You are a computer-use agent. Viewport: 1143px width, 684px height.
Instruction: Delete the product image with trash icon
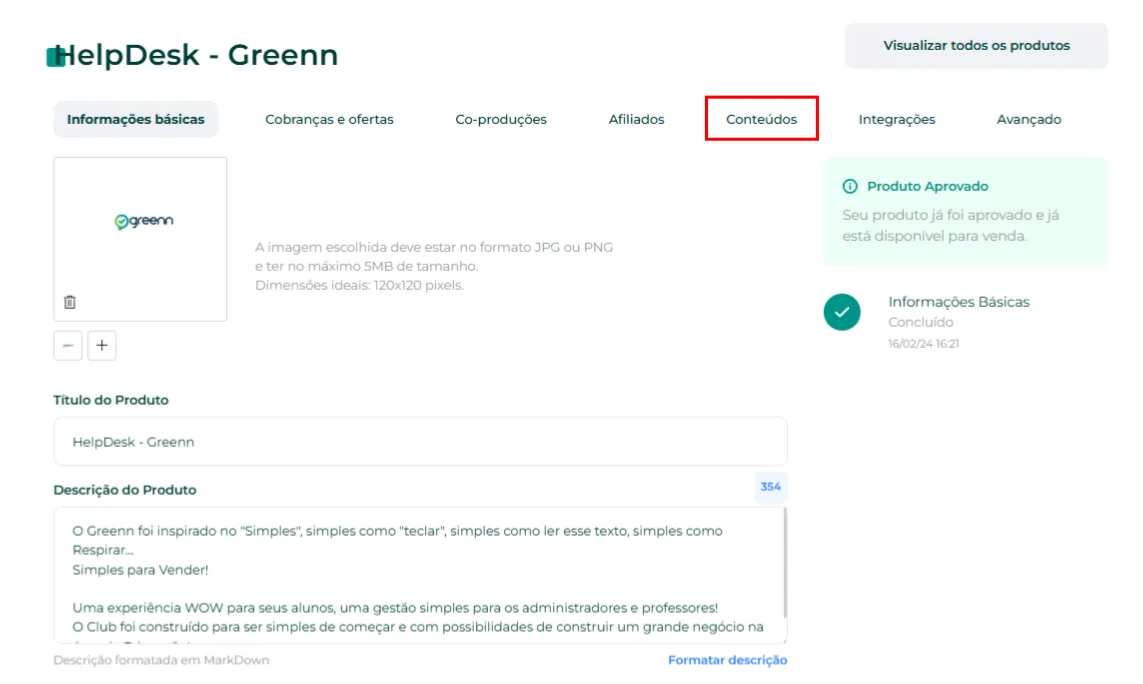70,302
